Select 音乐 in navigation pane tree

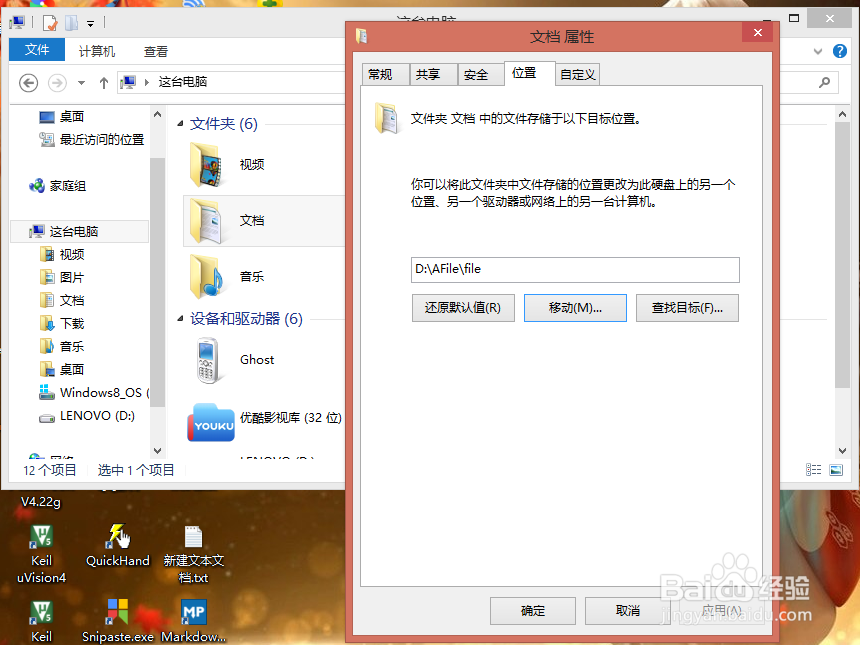(x=71, y=347)
